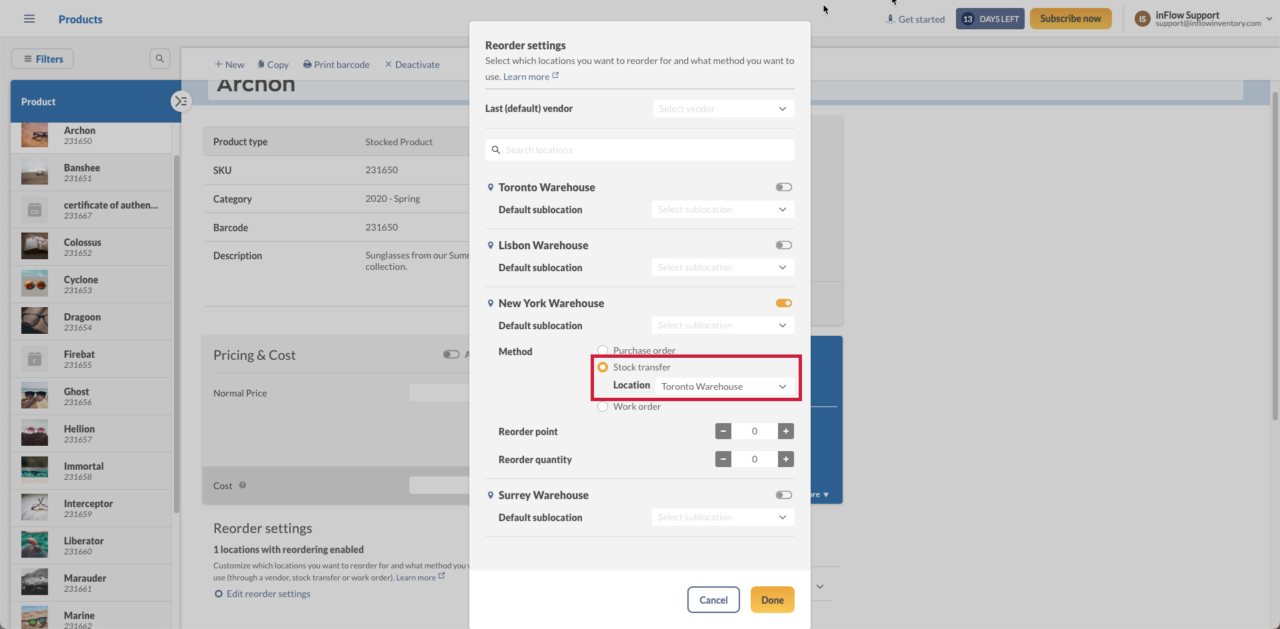The width and height of the screenshot is (1280, 629).
Task: Click the New York Warehouse location pin icon
Action: click(x=490, y=304)
